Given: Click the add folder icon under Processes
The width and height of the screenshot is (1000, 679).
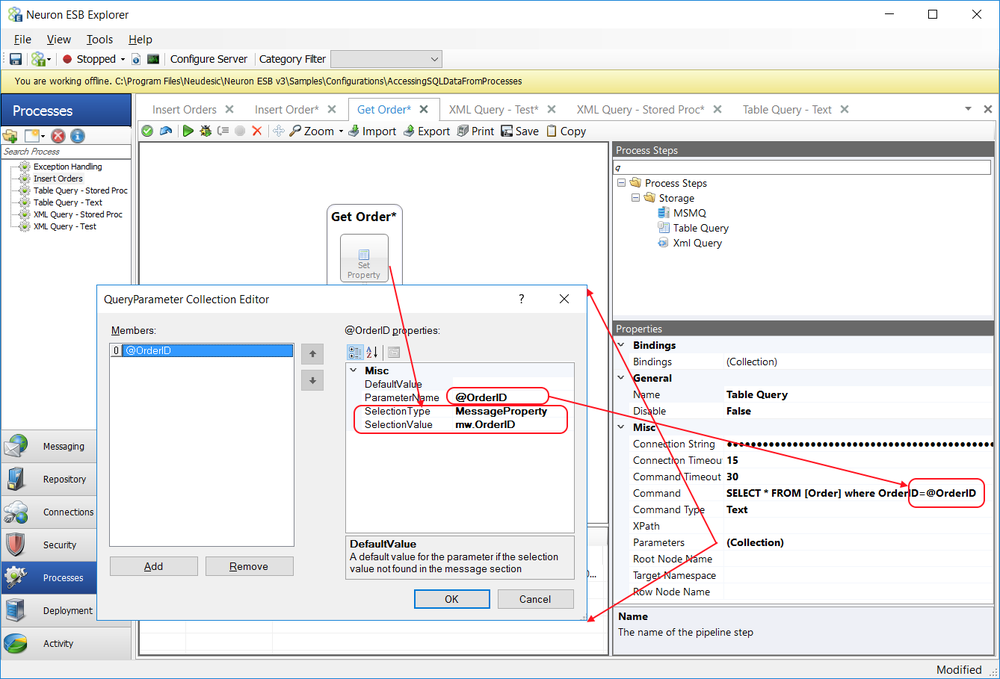Looking at the screenshot, I should click(x=10, y=136).
